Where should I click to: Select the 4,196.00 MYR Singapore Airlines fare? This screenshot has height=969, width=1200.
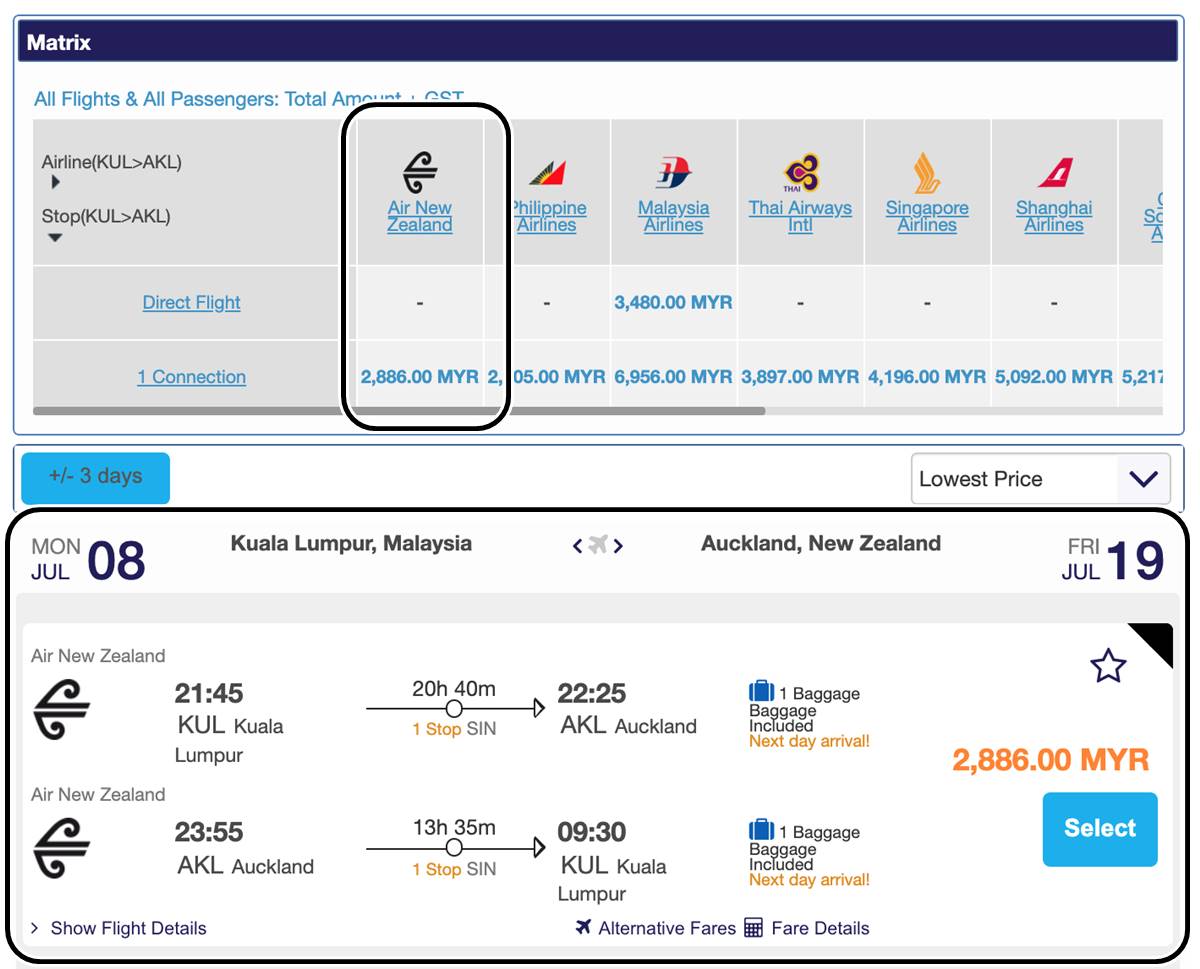(x=927, y=377)
